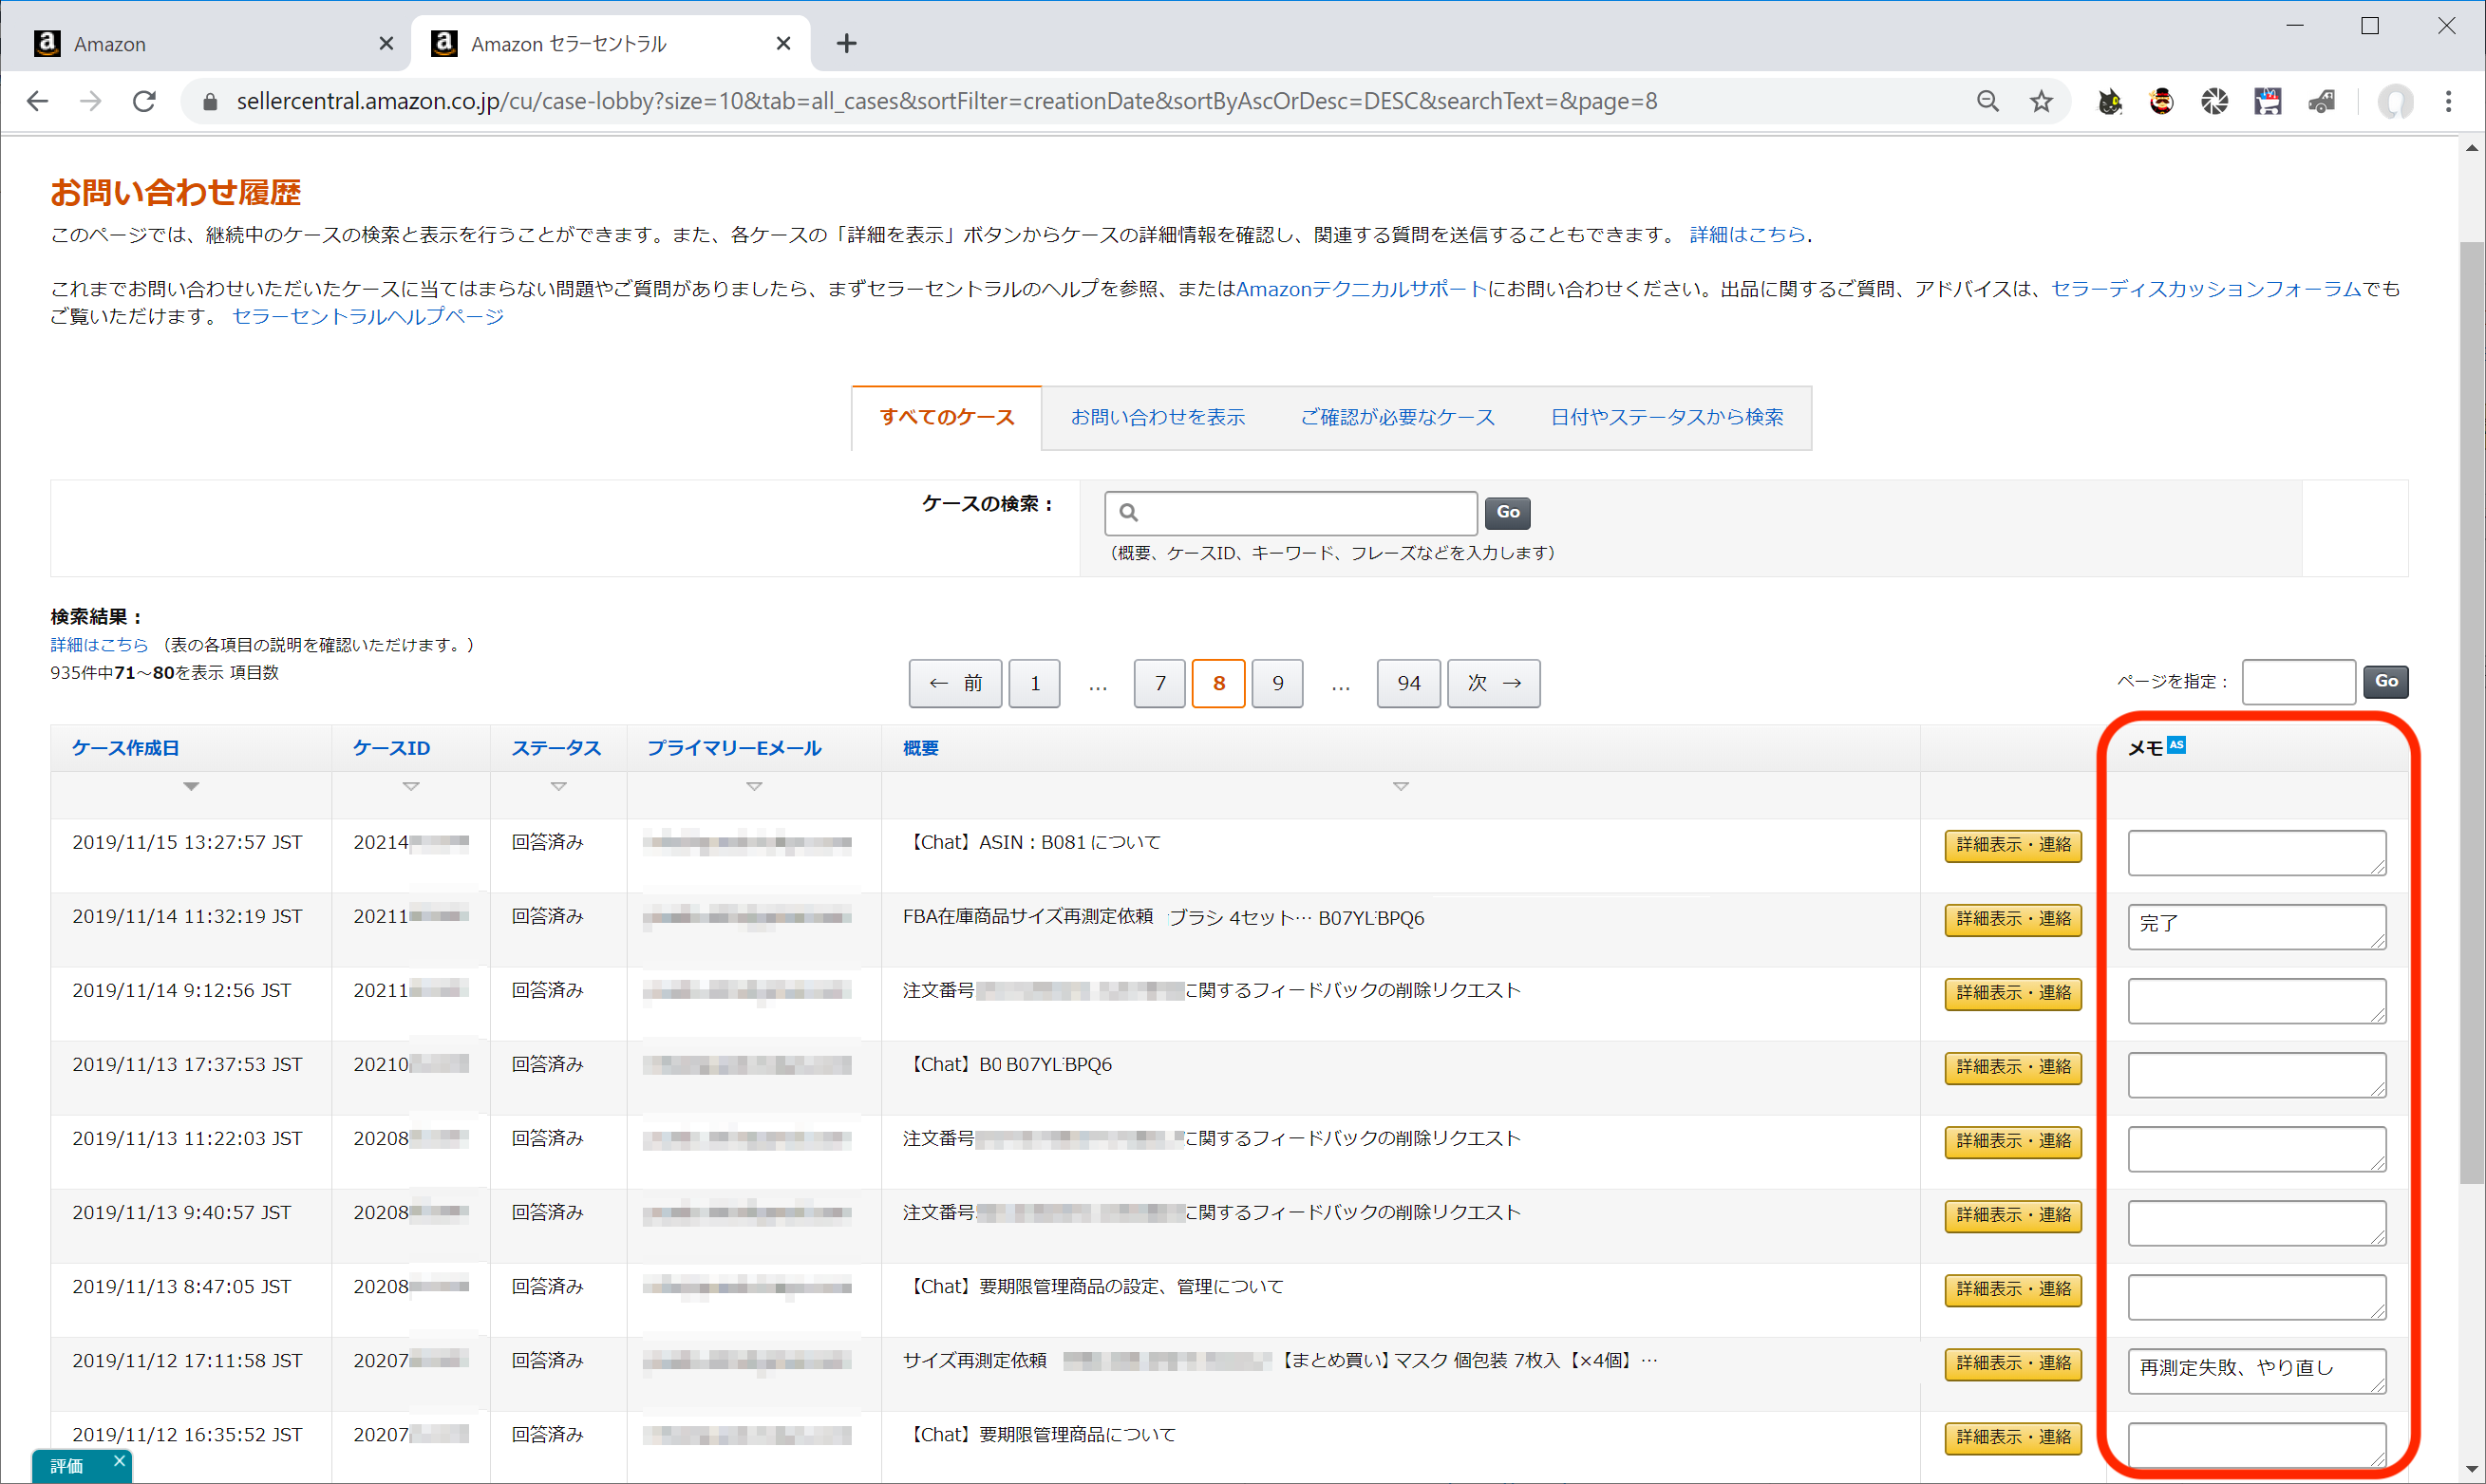Click the AS badge next to メモ
The height and width of the screenshot is (1484, 2486).
coord(2176,744)
